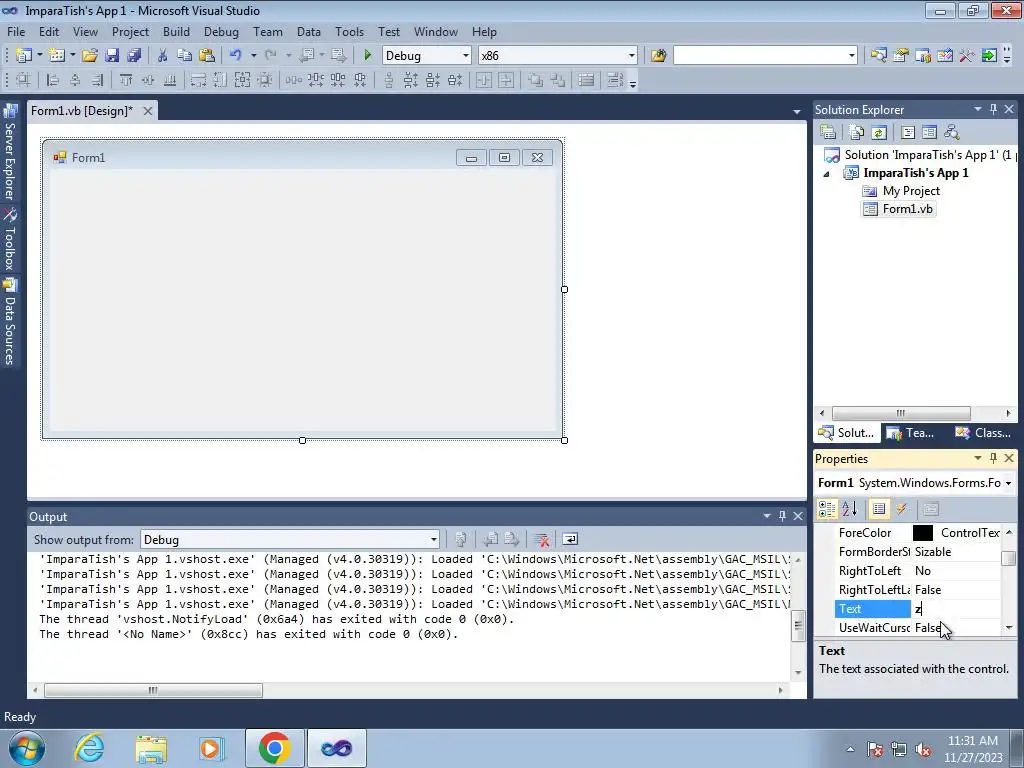Collapse ImparaTish's App 1 project node

coord(826,174)
